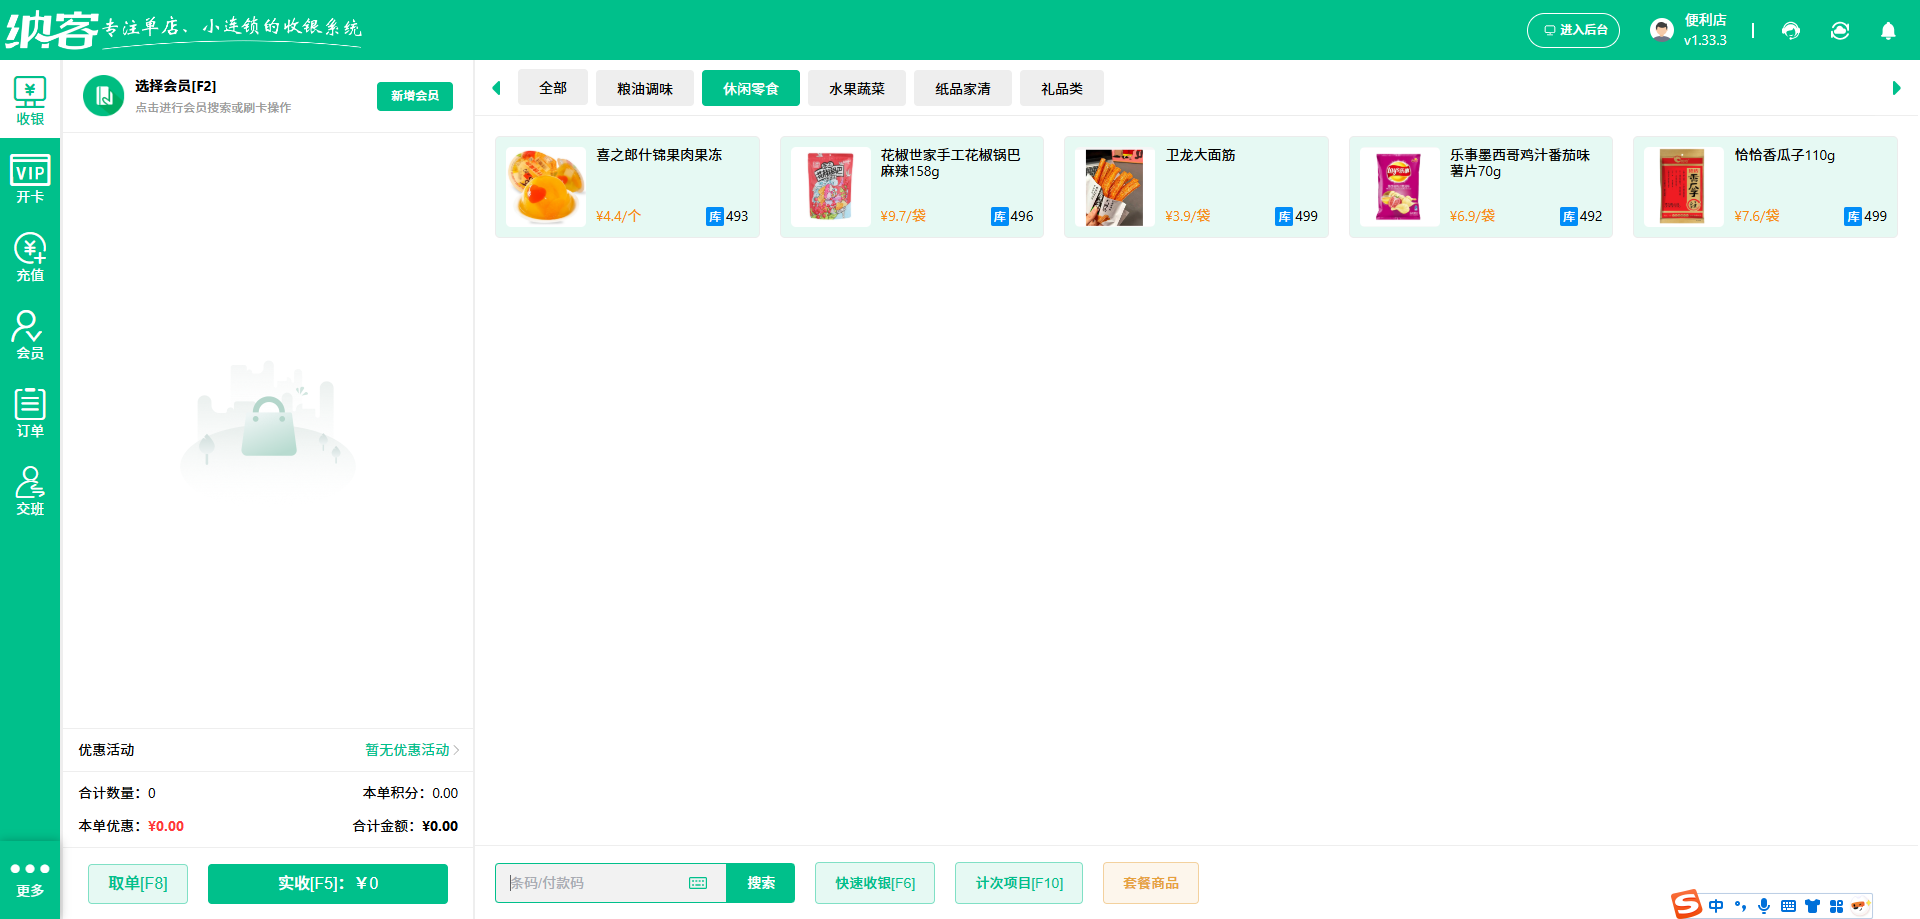Screen dimensions: 1920x919
Task: Click the 进入后台 backend entry button
Action: coord(1573,30)
